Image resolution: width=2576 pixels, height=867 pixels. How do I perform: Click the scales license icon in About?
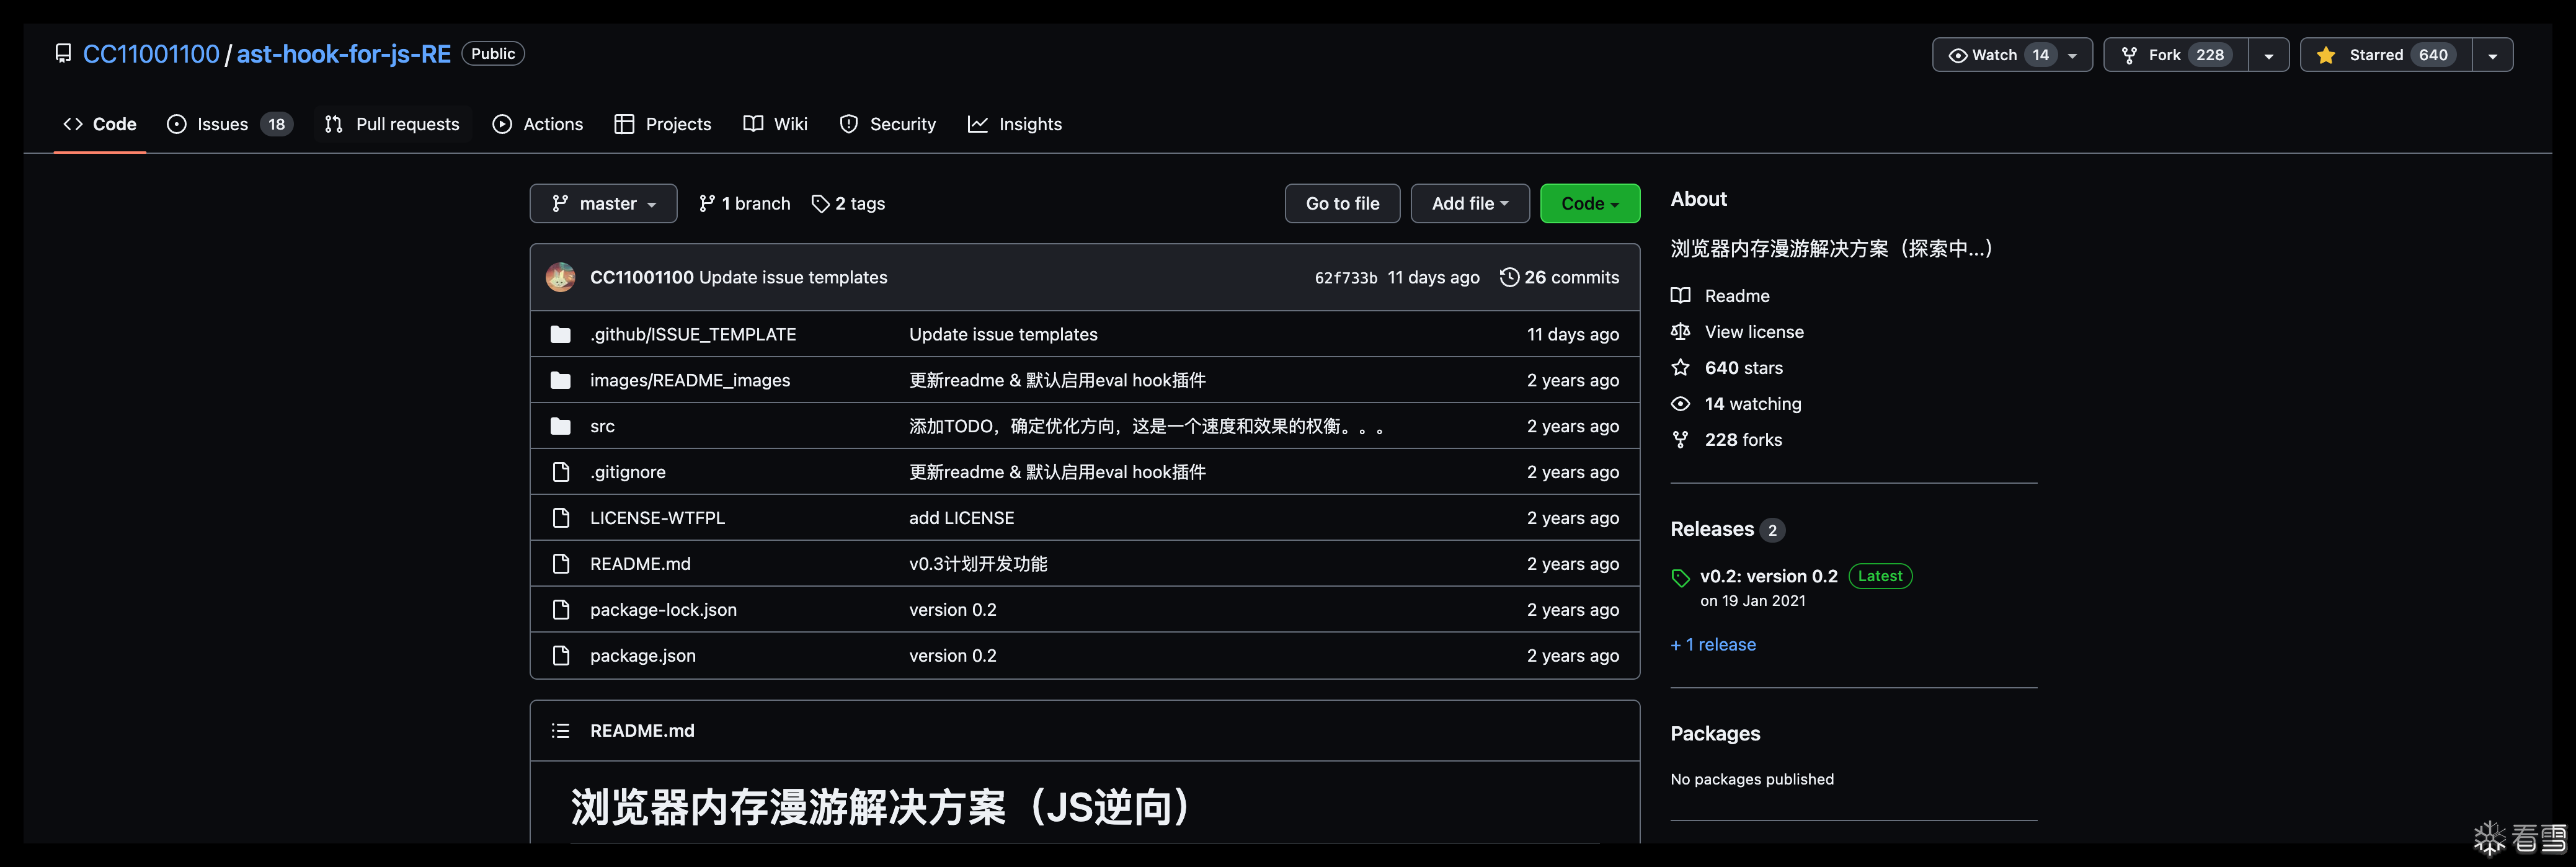pyautogui.click(x=1680, y=332)
